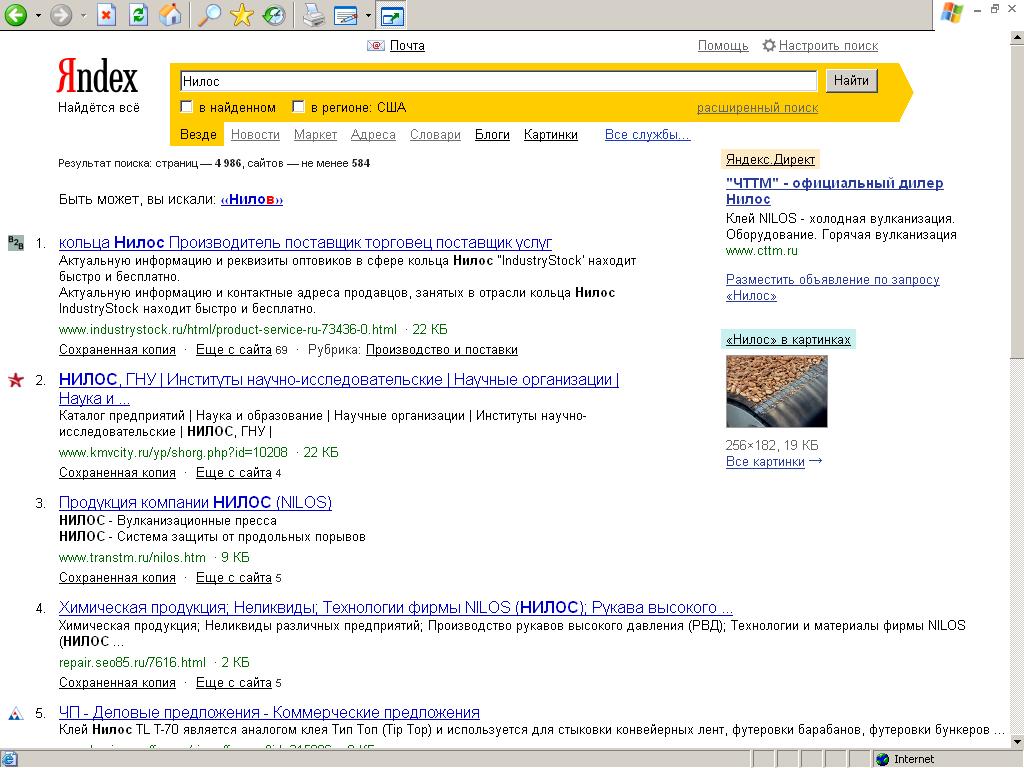Open the Forward button history dropdown arrow
The image size is (1024, 768).
[x=84, y=15]
